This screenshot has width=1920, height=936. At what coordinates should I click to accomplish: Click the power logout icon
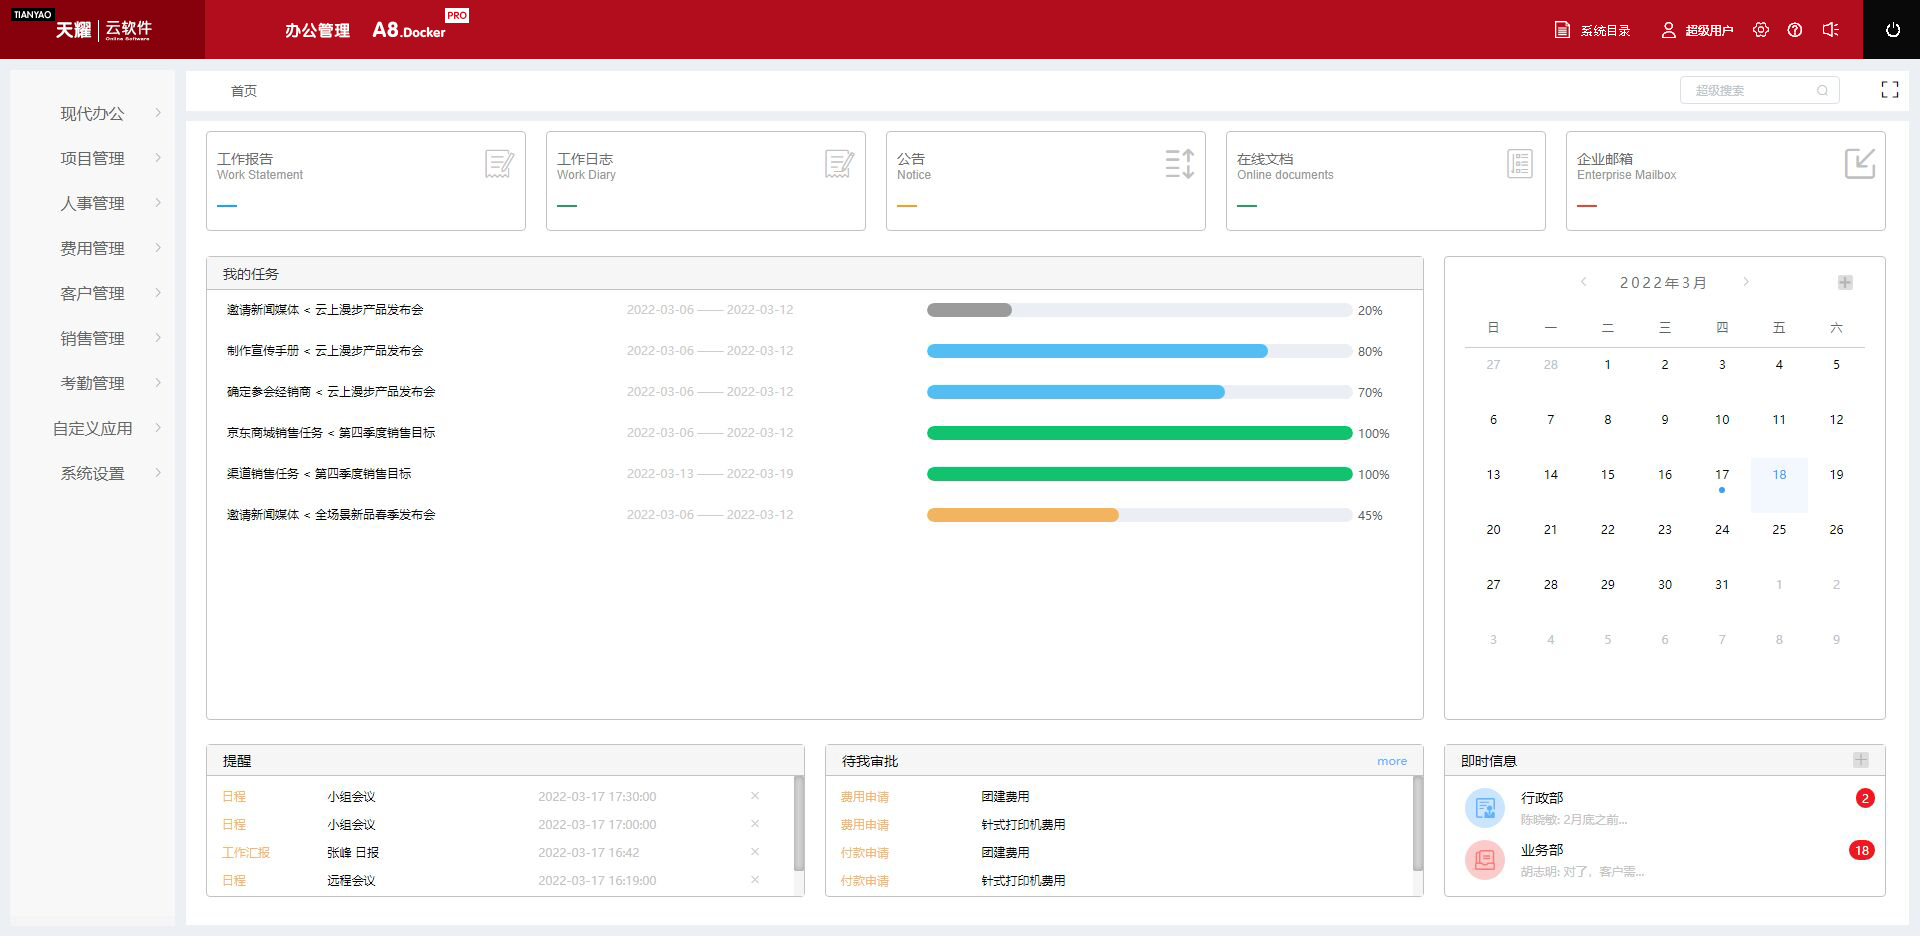click(x=1892, y=30)
